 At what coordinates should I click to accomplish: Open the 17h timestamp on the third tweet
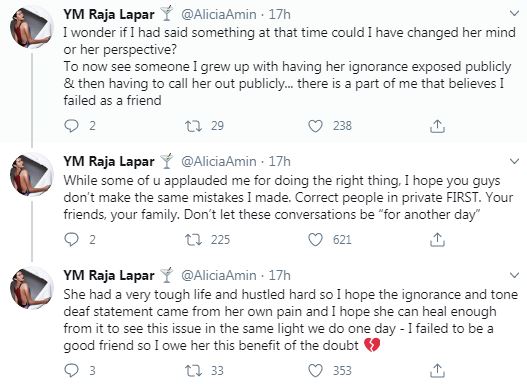tap(279, 275)
